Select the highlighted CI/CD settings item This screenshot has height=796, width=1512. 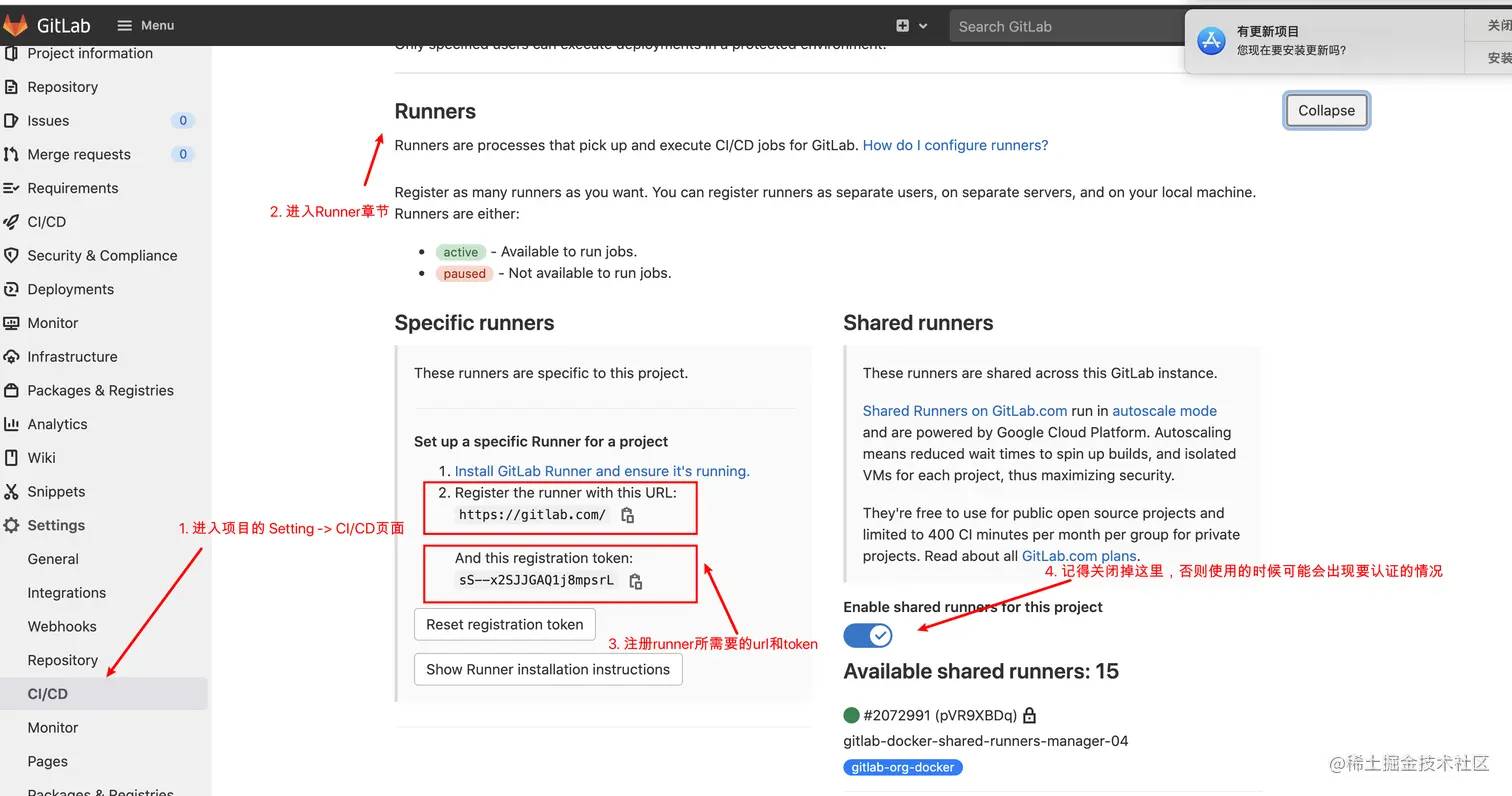click(104, 694)
